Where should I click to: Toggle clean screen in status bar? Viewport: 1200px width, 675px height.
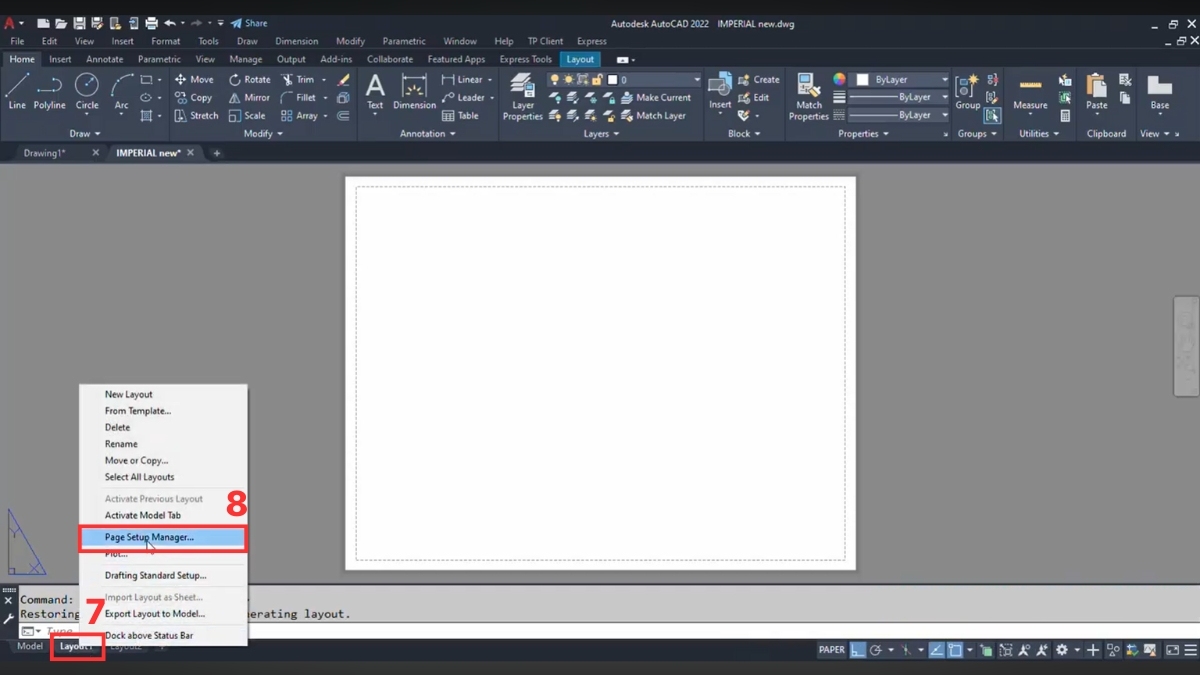click(x=1172, y=650)
